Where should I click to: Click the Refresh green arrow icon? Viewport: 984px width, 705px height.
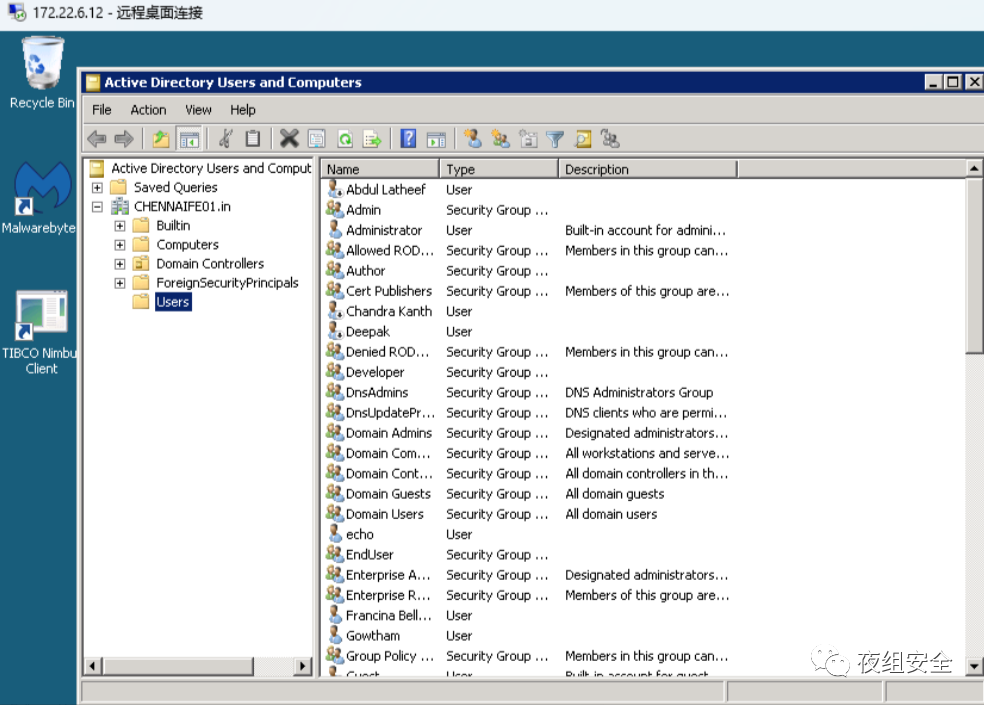345,139
